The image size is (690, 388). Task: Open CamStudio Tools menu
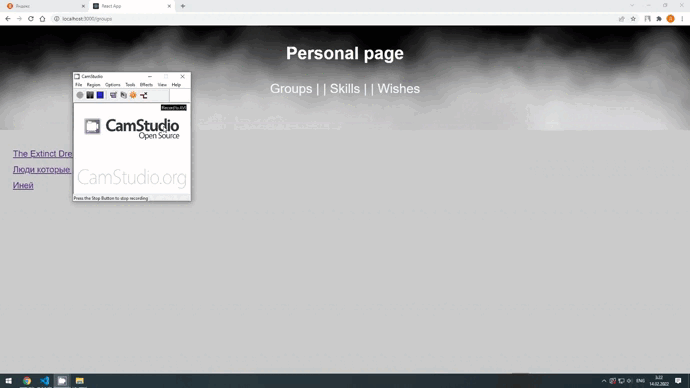tap(130, 84)
